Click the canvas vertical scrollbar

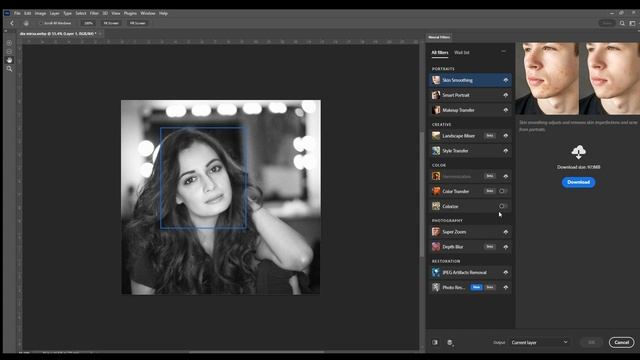click(422, 195)
